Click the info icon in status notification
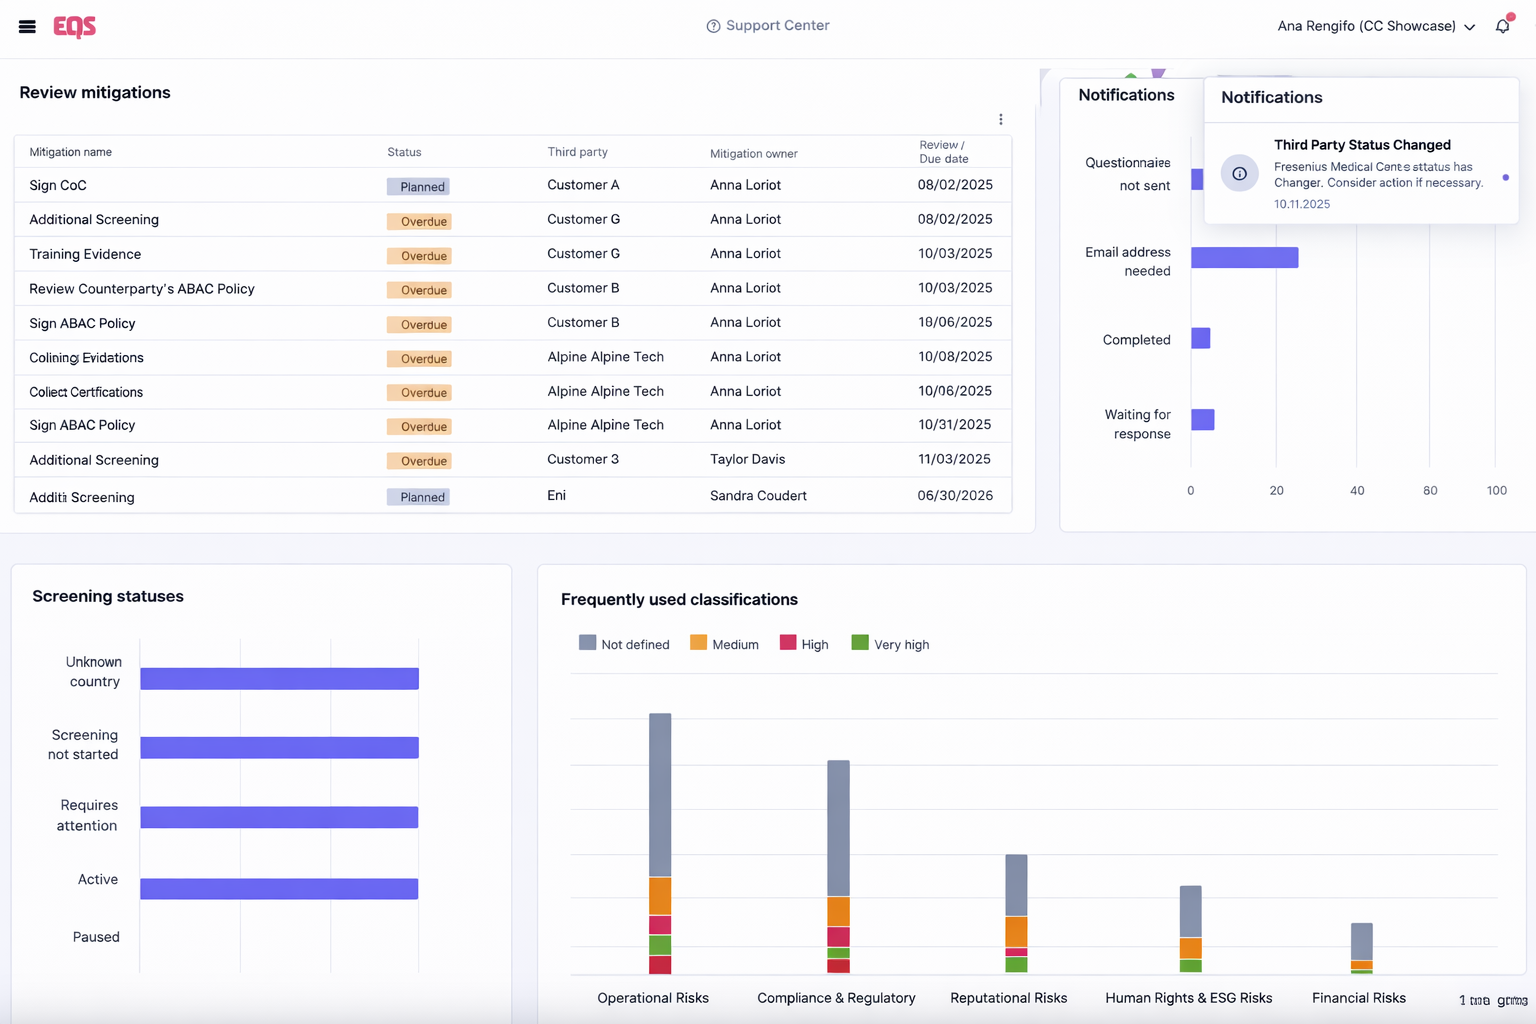Screen dimensions: 1536x1024 coord(1239,173)
